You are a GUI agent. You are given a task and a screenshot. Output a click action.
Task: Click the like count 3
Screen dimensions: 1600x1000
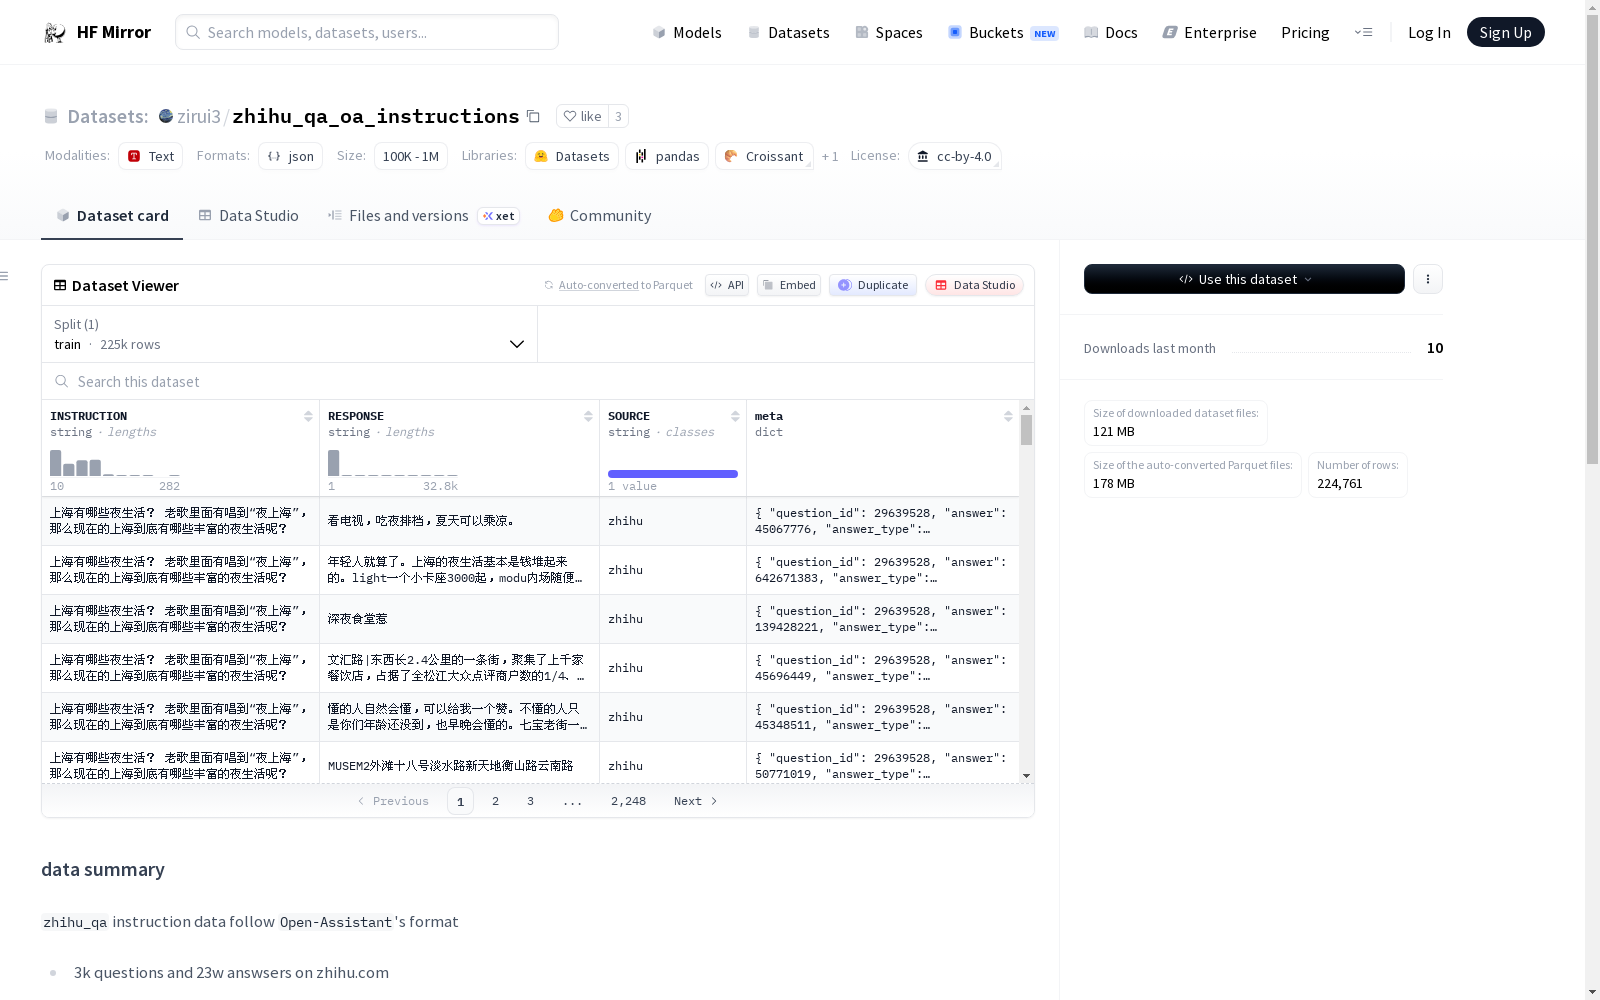tap(618, 116)
